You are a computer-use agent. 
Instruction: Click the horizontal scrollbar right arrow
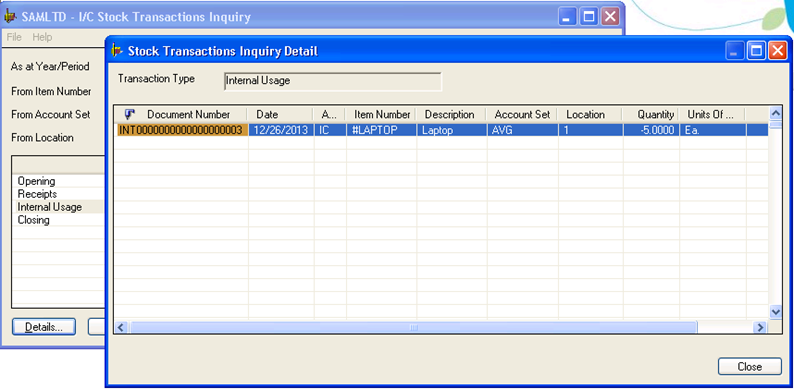coord(760,327)
